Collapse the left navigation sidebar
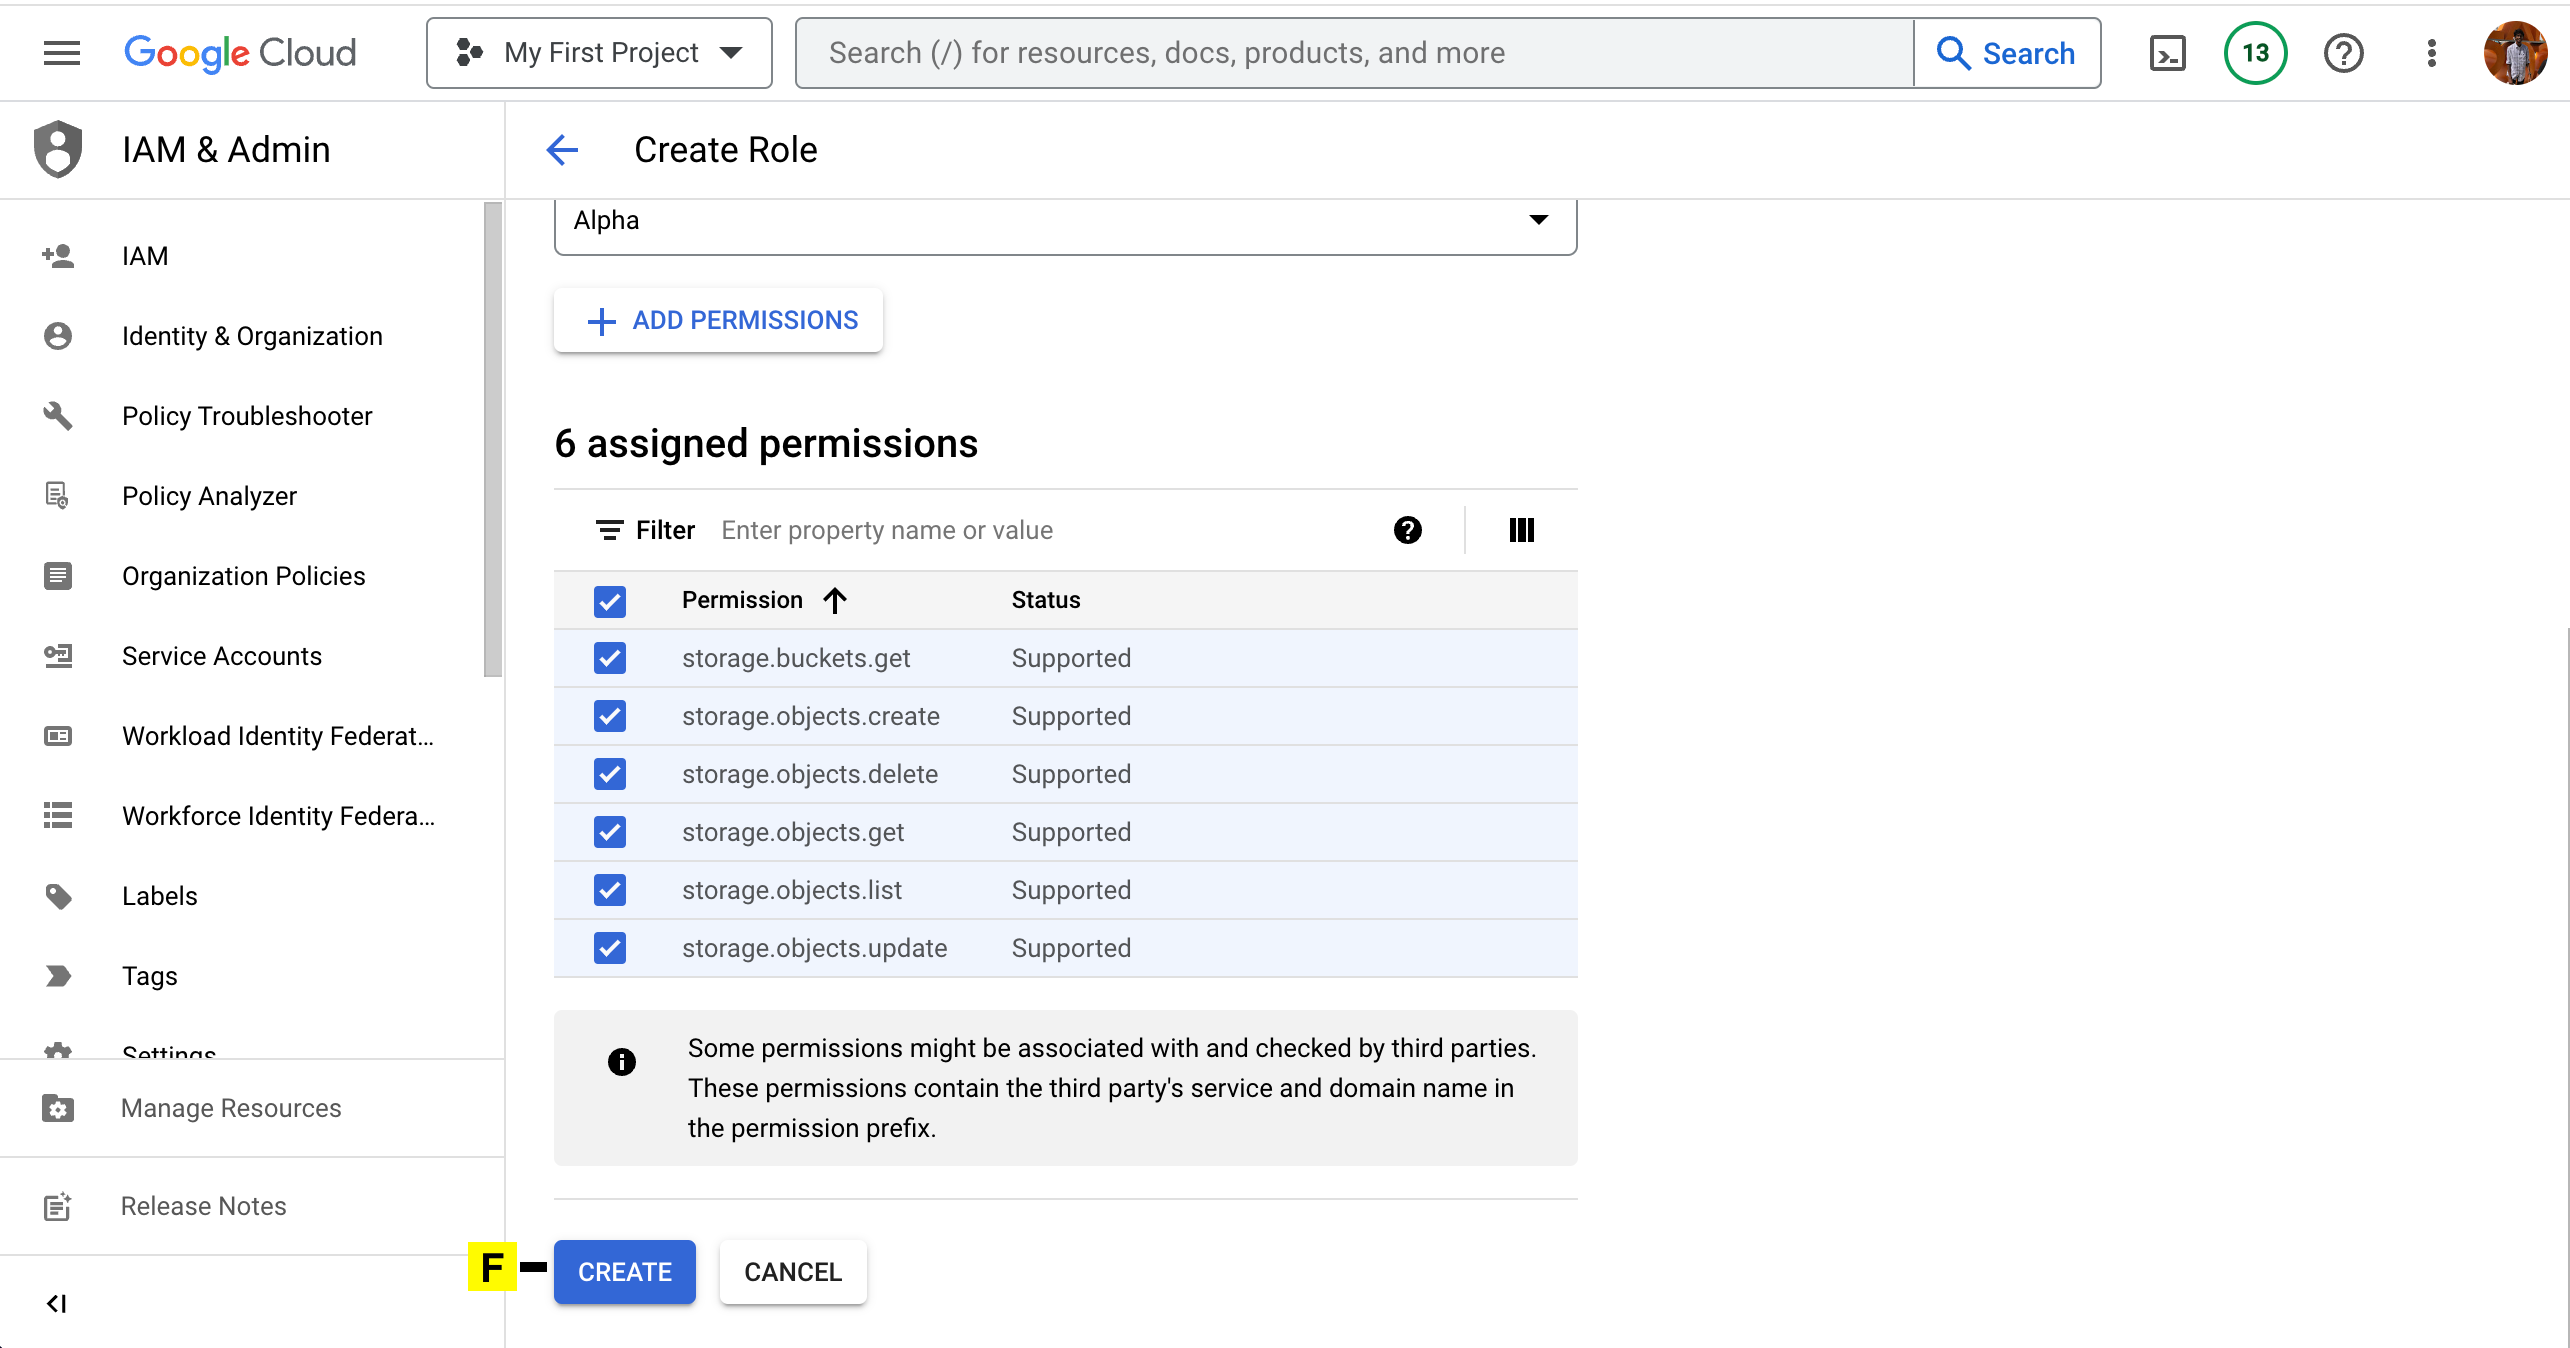Screen dimensions: 2570x1348 pos(57,1303)
